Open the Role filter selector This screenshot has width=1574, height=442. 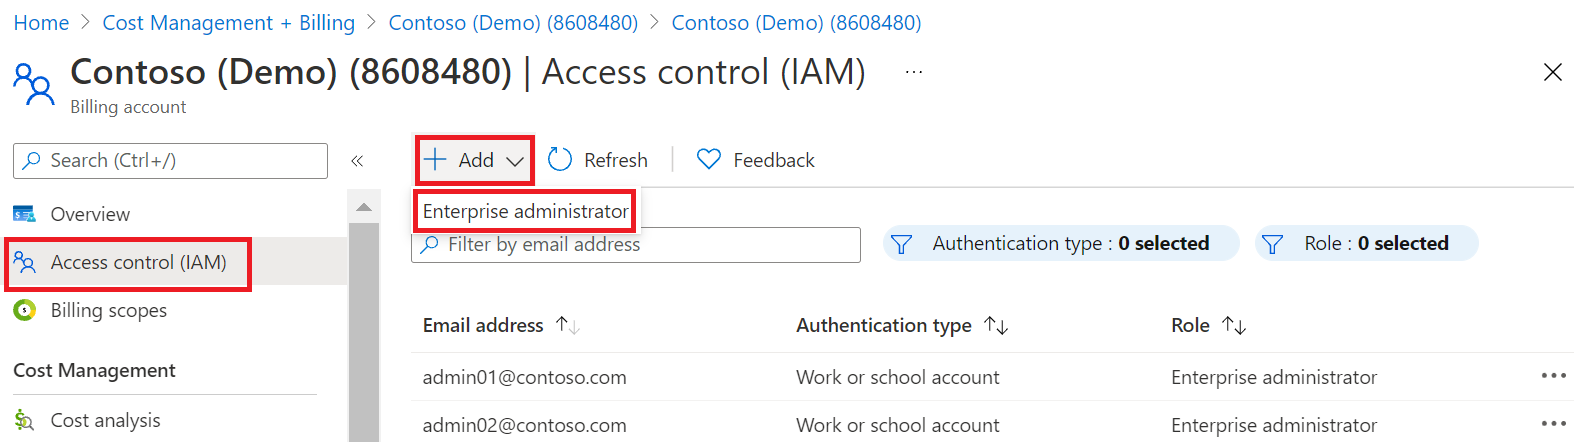click(1366, 244)
